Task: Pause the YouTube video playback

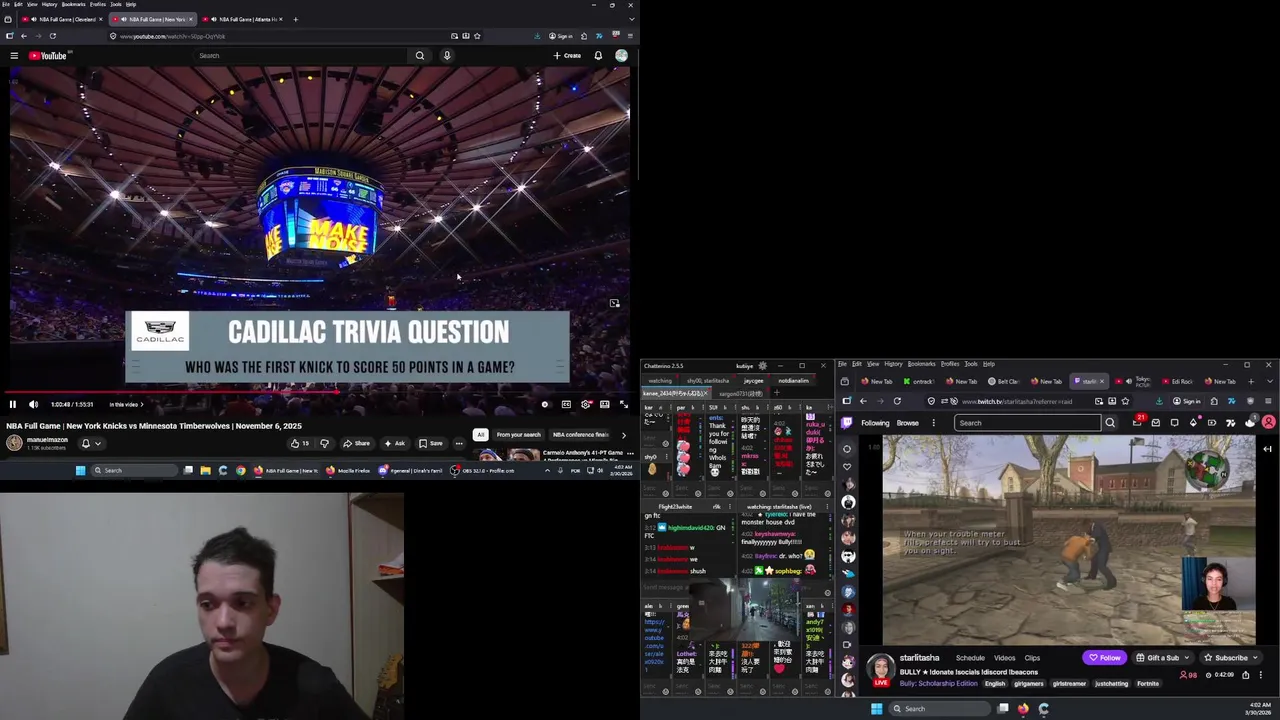Action: tap(13, 404)
